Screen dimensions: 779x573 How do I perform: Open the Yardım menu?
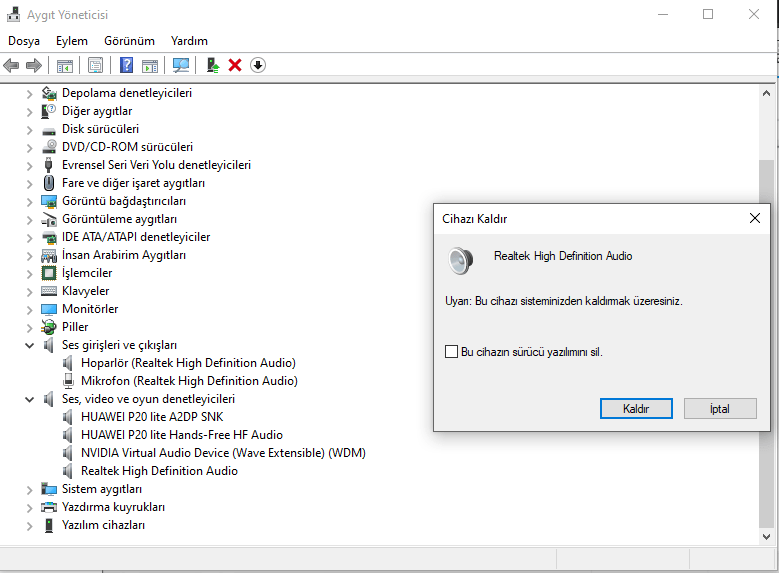[x=189, y=41]
